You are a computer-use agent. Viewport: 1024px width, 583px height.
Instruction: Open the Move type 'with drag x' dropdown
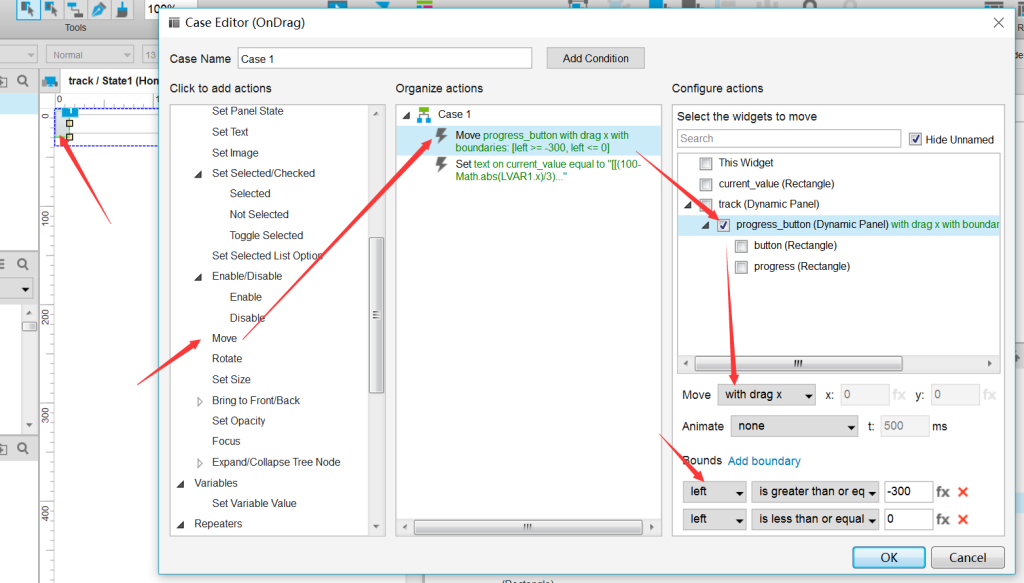(x=766, y=394)
